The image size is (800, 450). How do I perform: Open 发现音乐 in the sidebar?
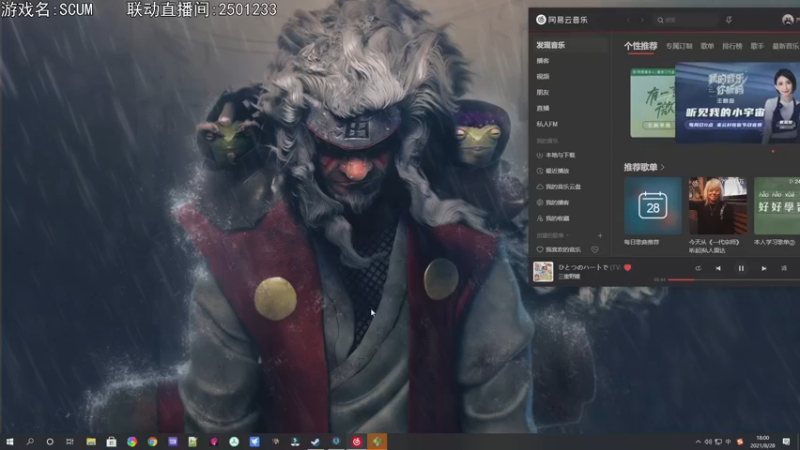coord(569,45)
